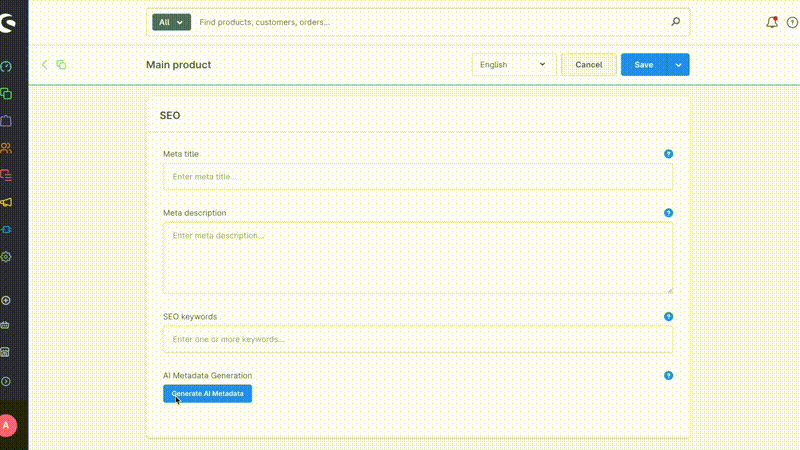800x450 pixels.
Task: Go back using the left arrow
Action: pos(44,65)
